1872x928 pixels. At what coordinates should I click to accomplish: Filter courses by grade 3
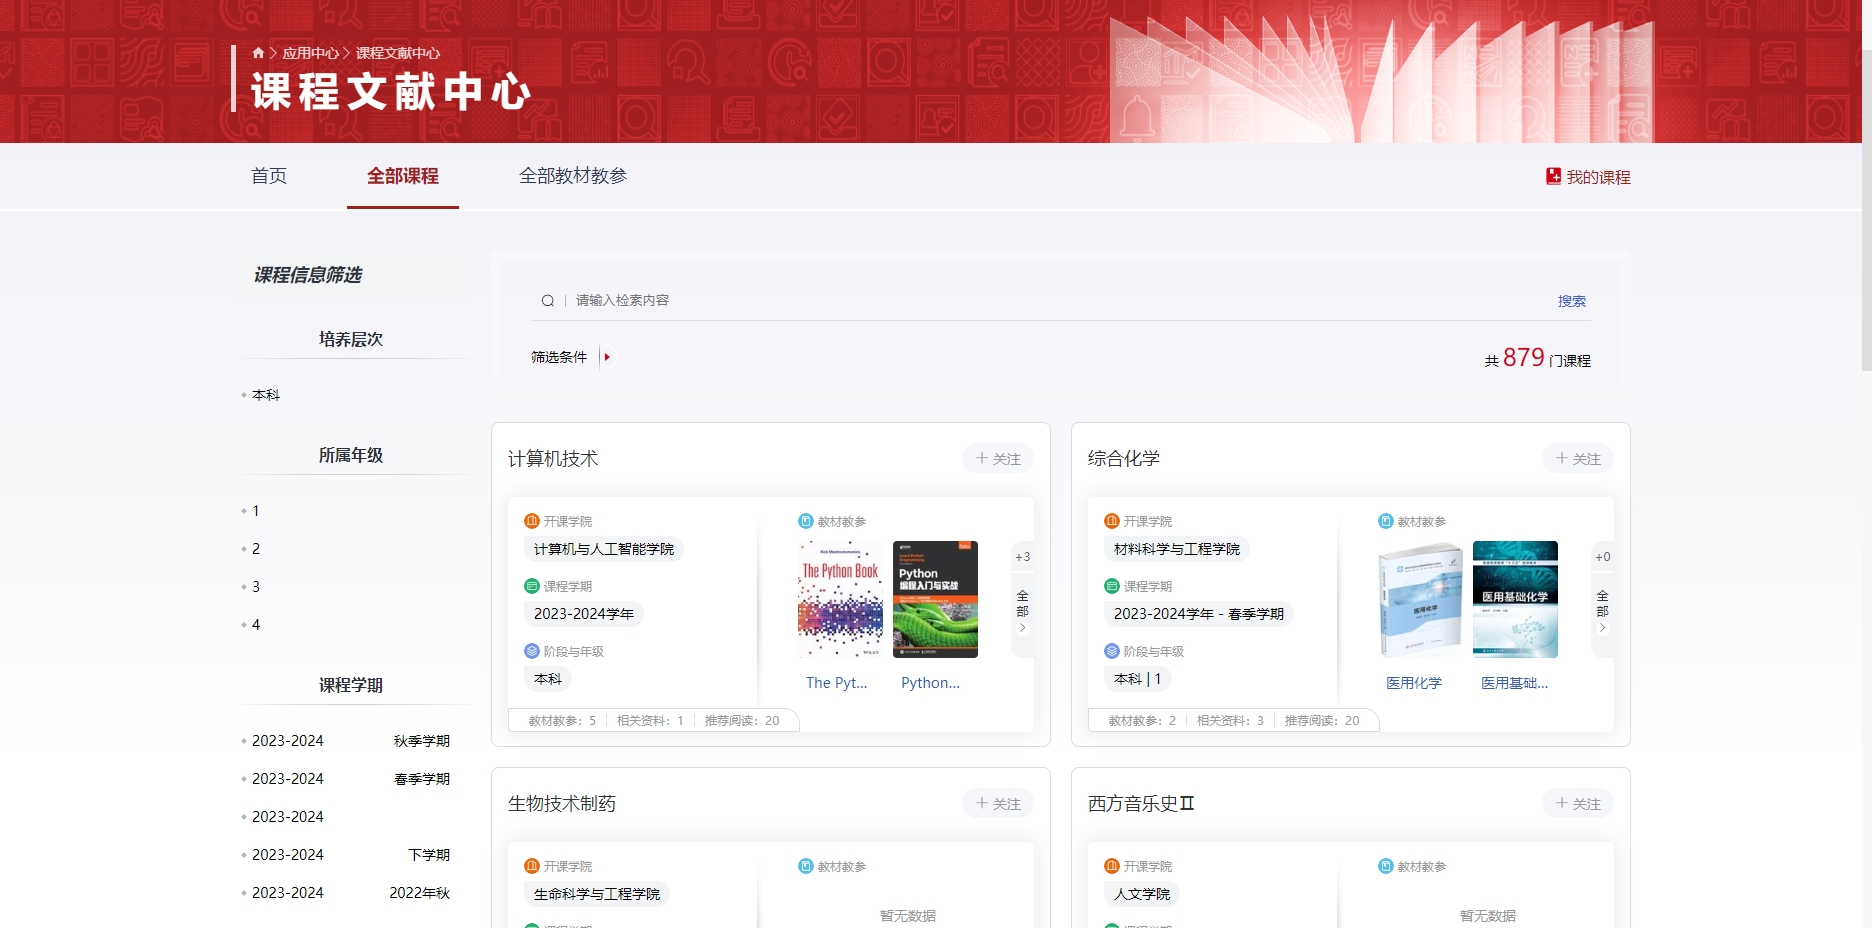click(x=256, y=587)
